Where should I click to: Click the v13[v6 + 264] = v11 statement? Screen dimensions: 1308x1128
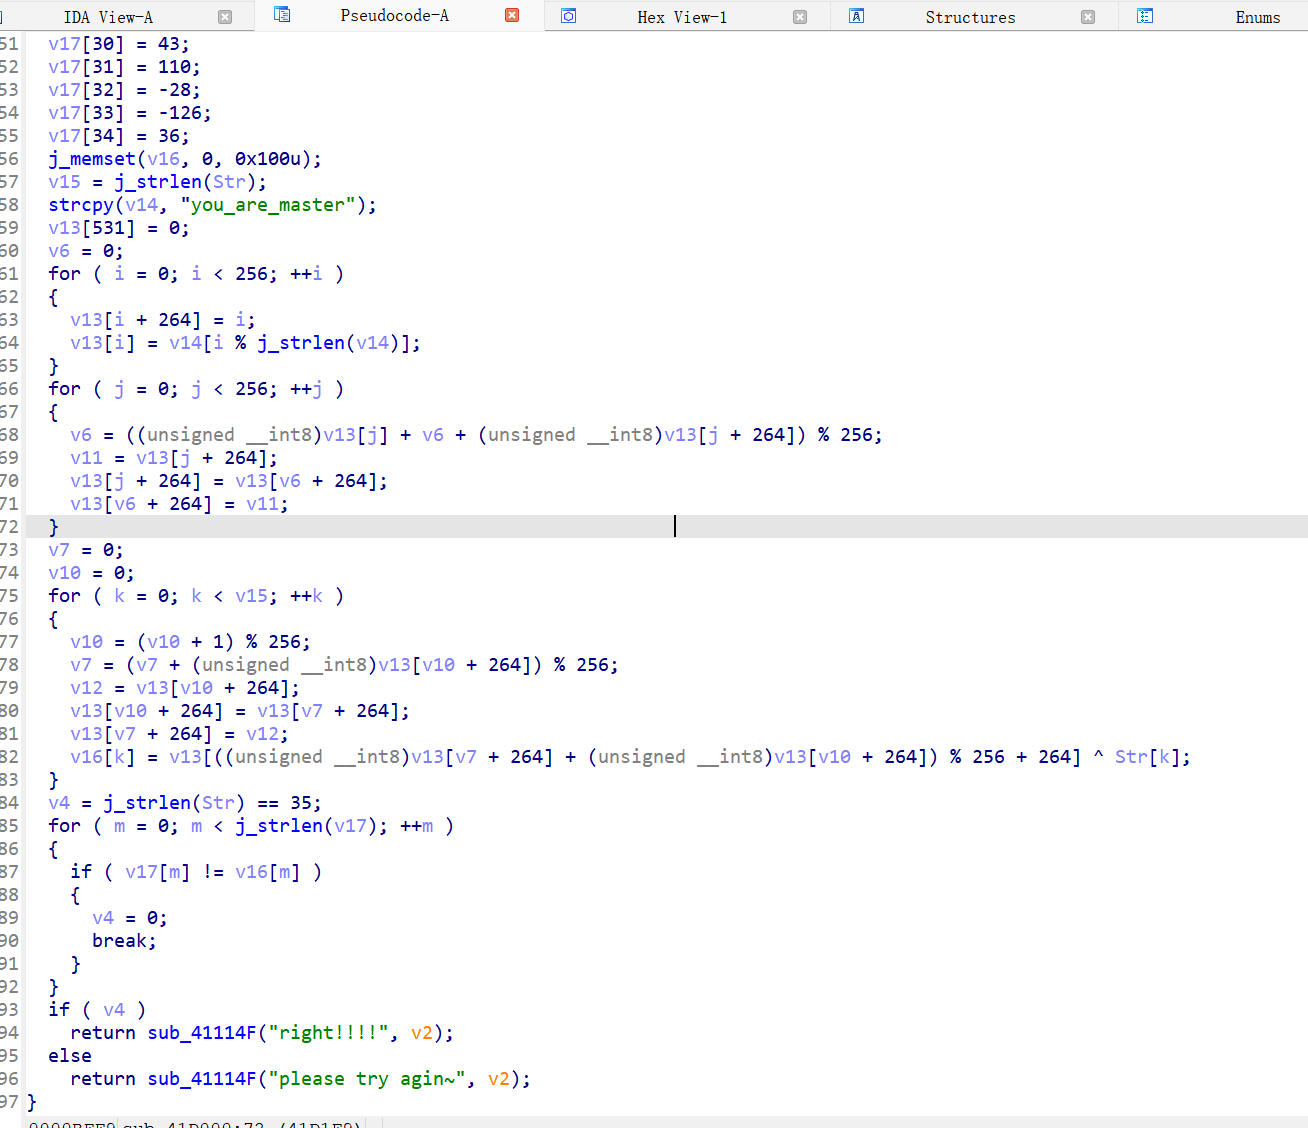click(x=179, y=504)
